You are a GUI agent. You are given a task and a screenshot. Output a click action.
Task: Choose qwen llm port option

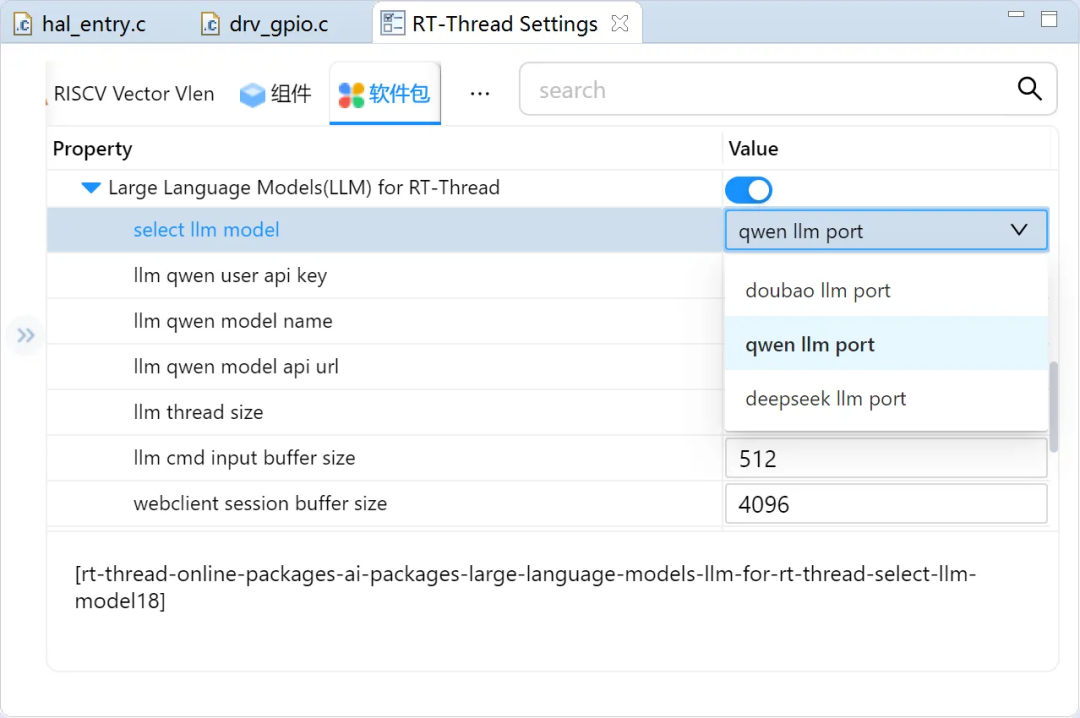(886, 345)
